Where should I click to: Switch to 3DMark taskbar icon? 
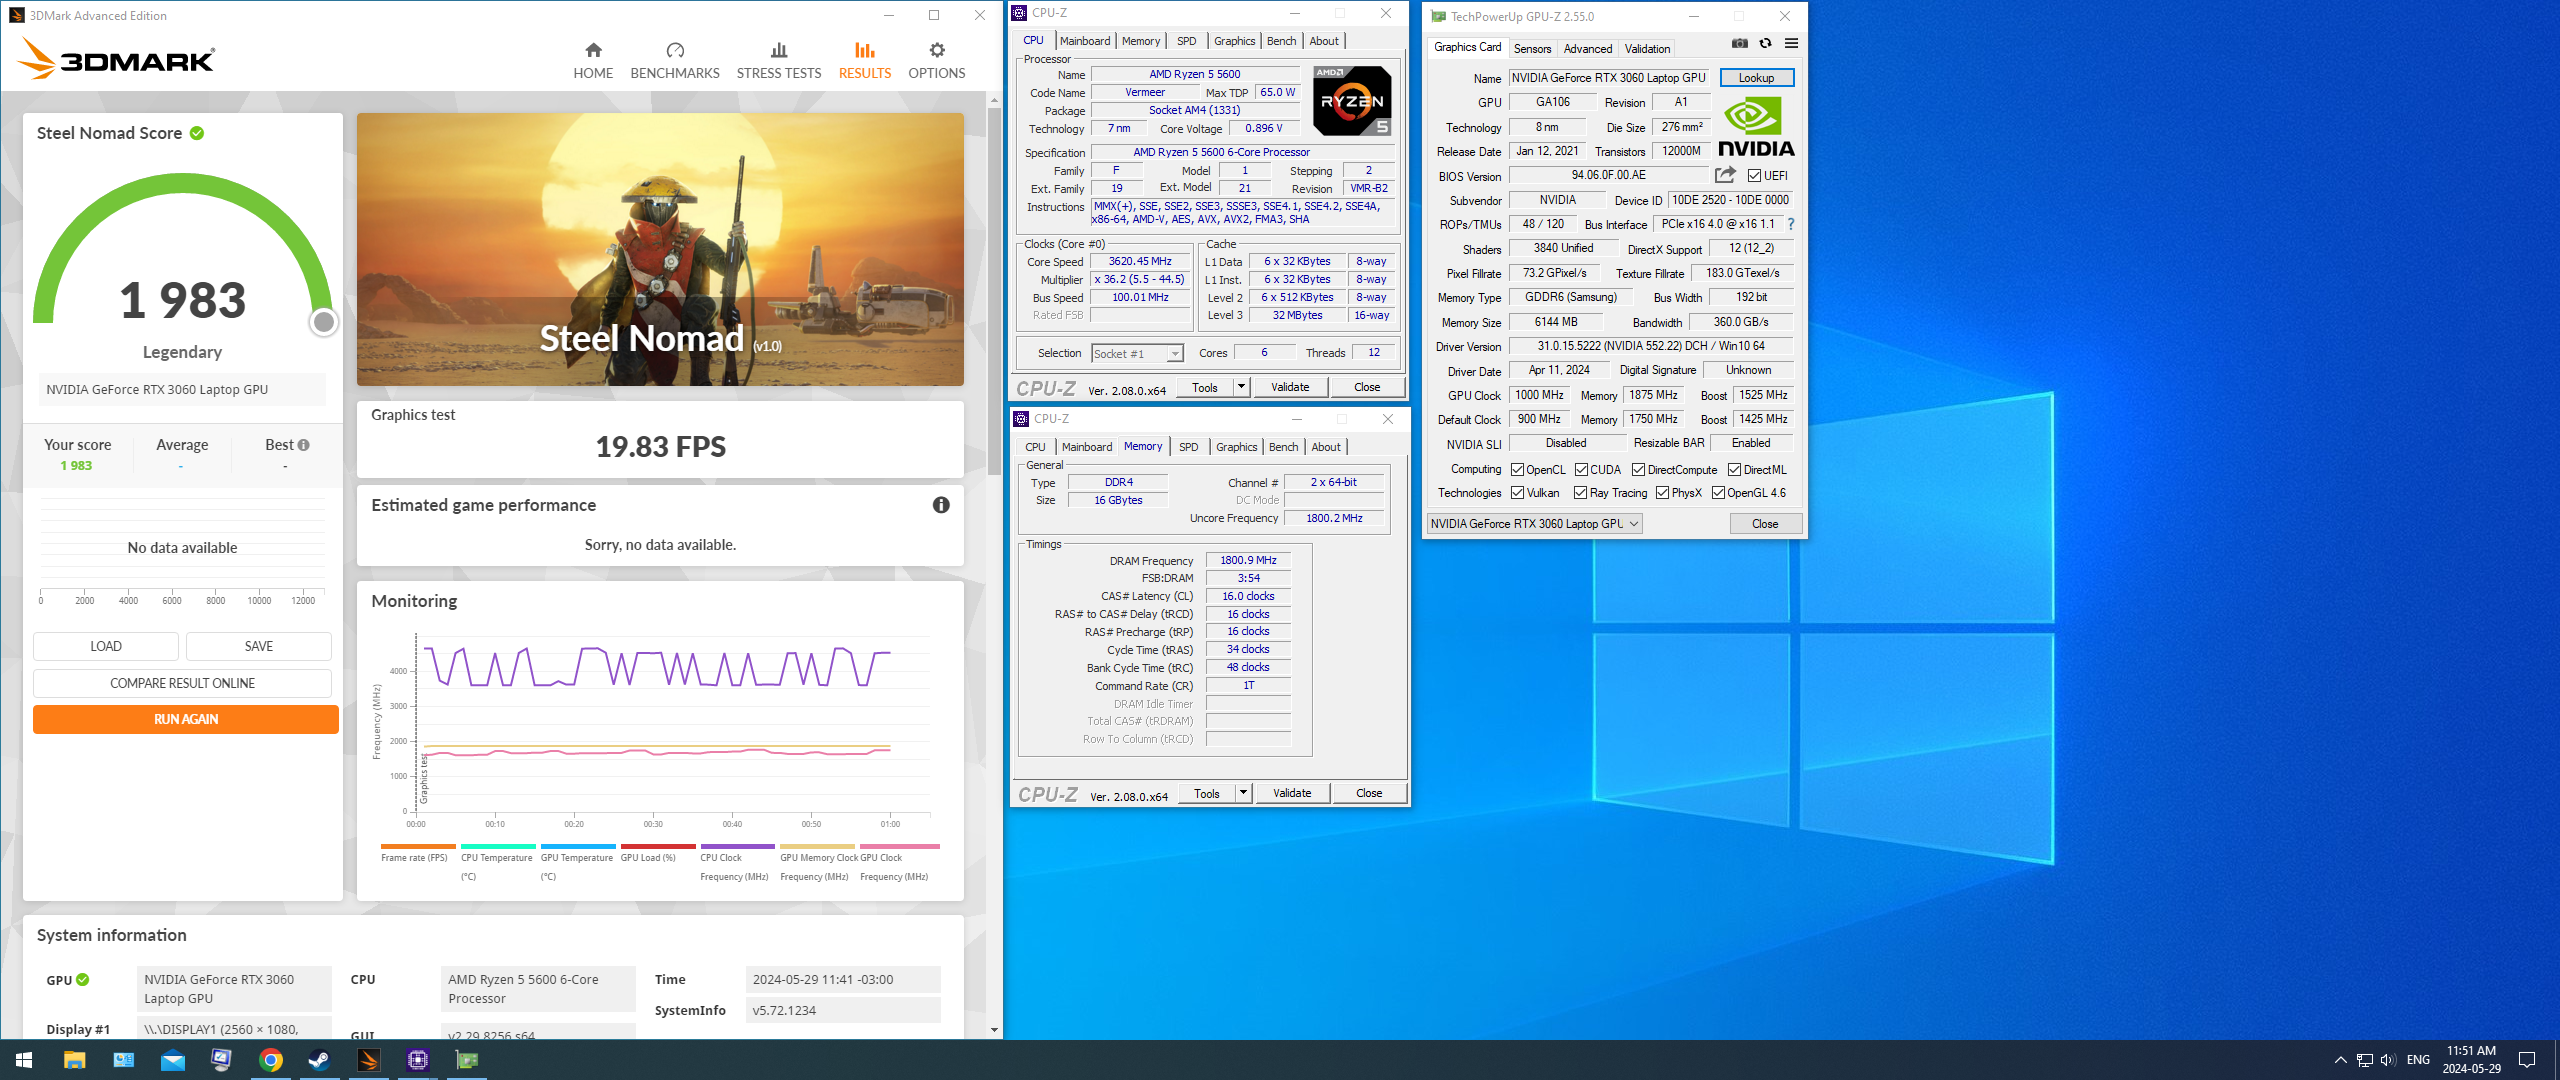point(368,1060)
